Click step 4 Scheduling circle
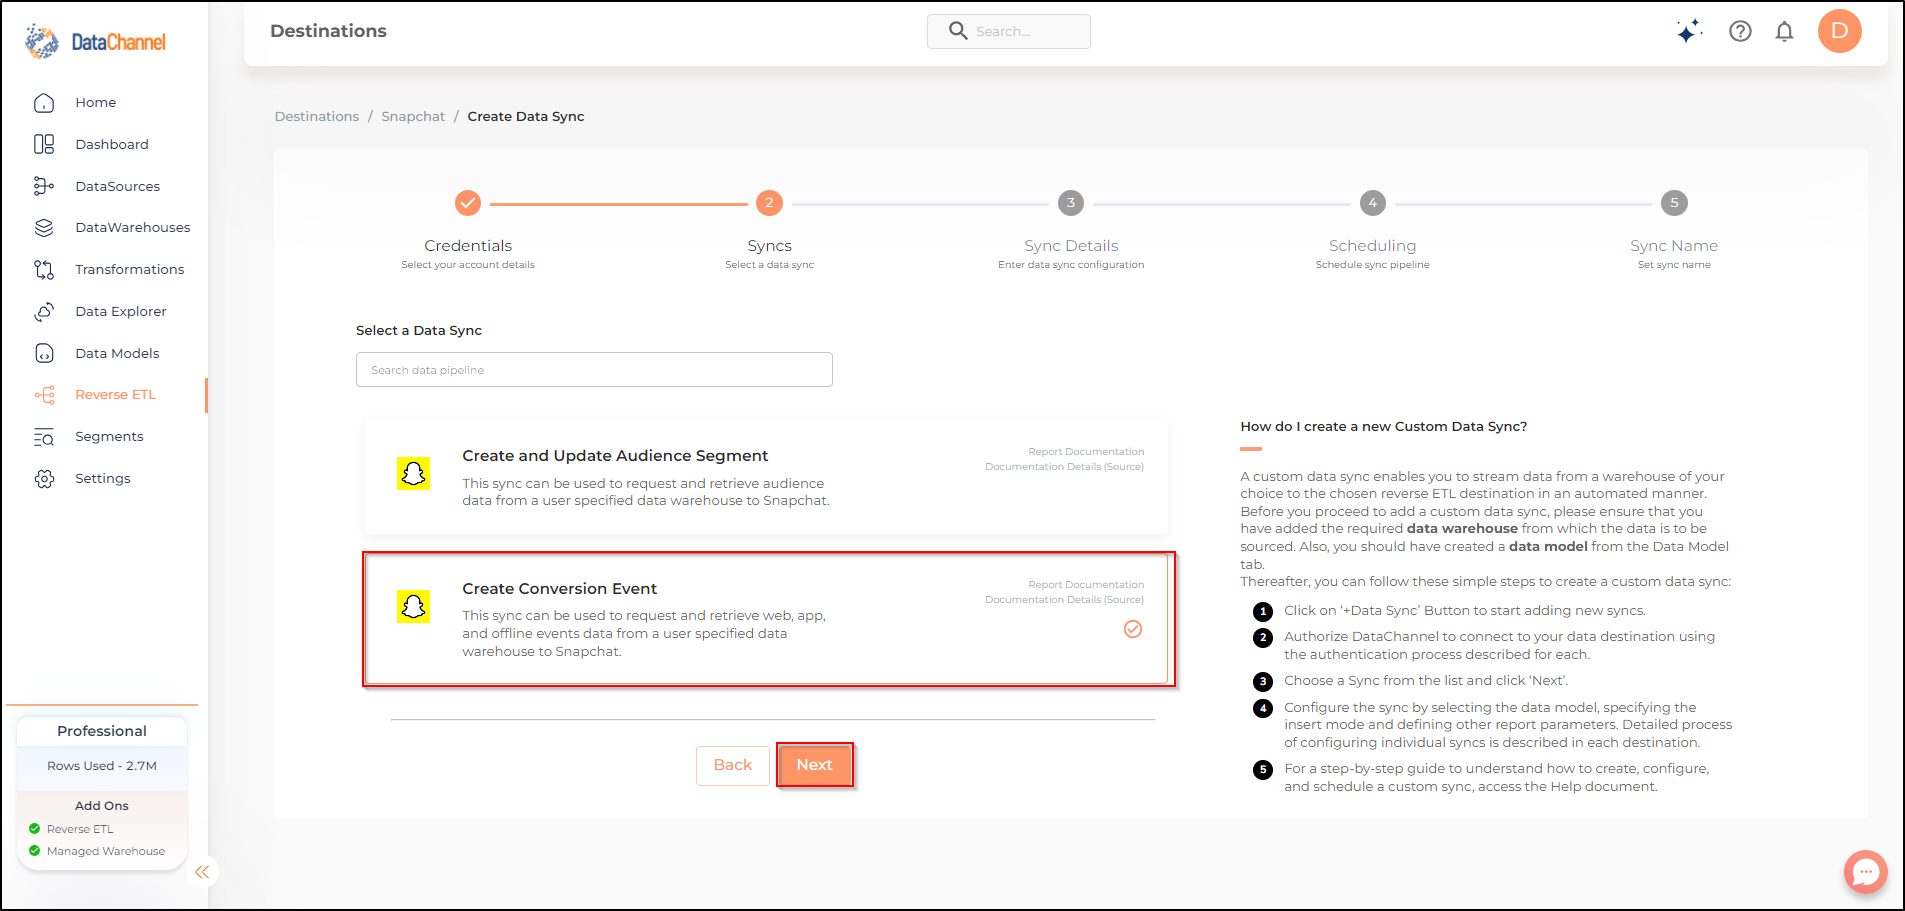This screenshot has width=1905, height=911. click(1373, 203)
